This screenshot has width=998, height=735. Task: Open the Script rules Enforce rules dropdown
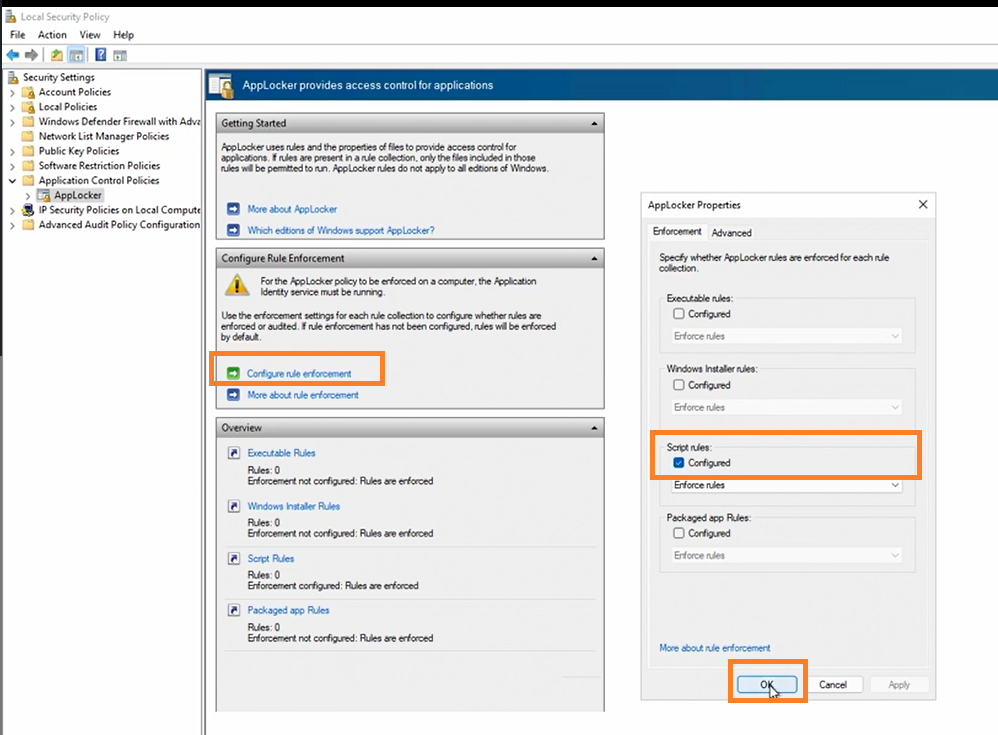point(786,485)
